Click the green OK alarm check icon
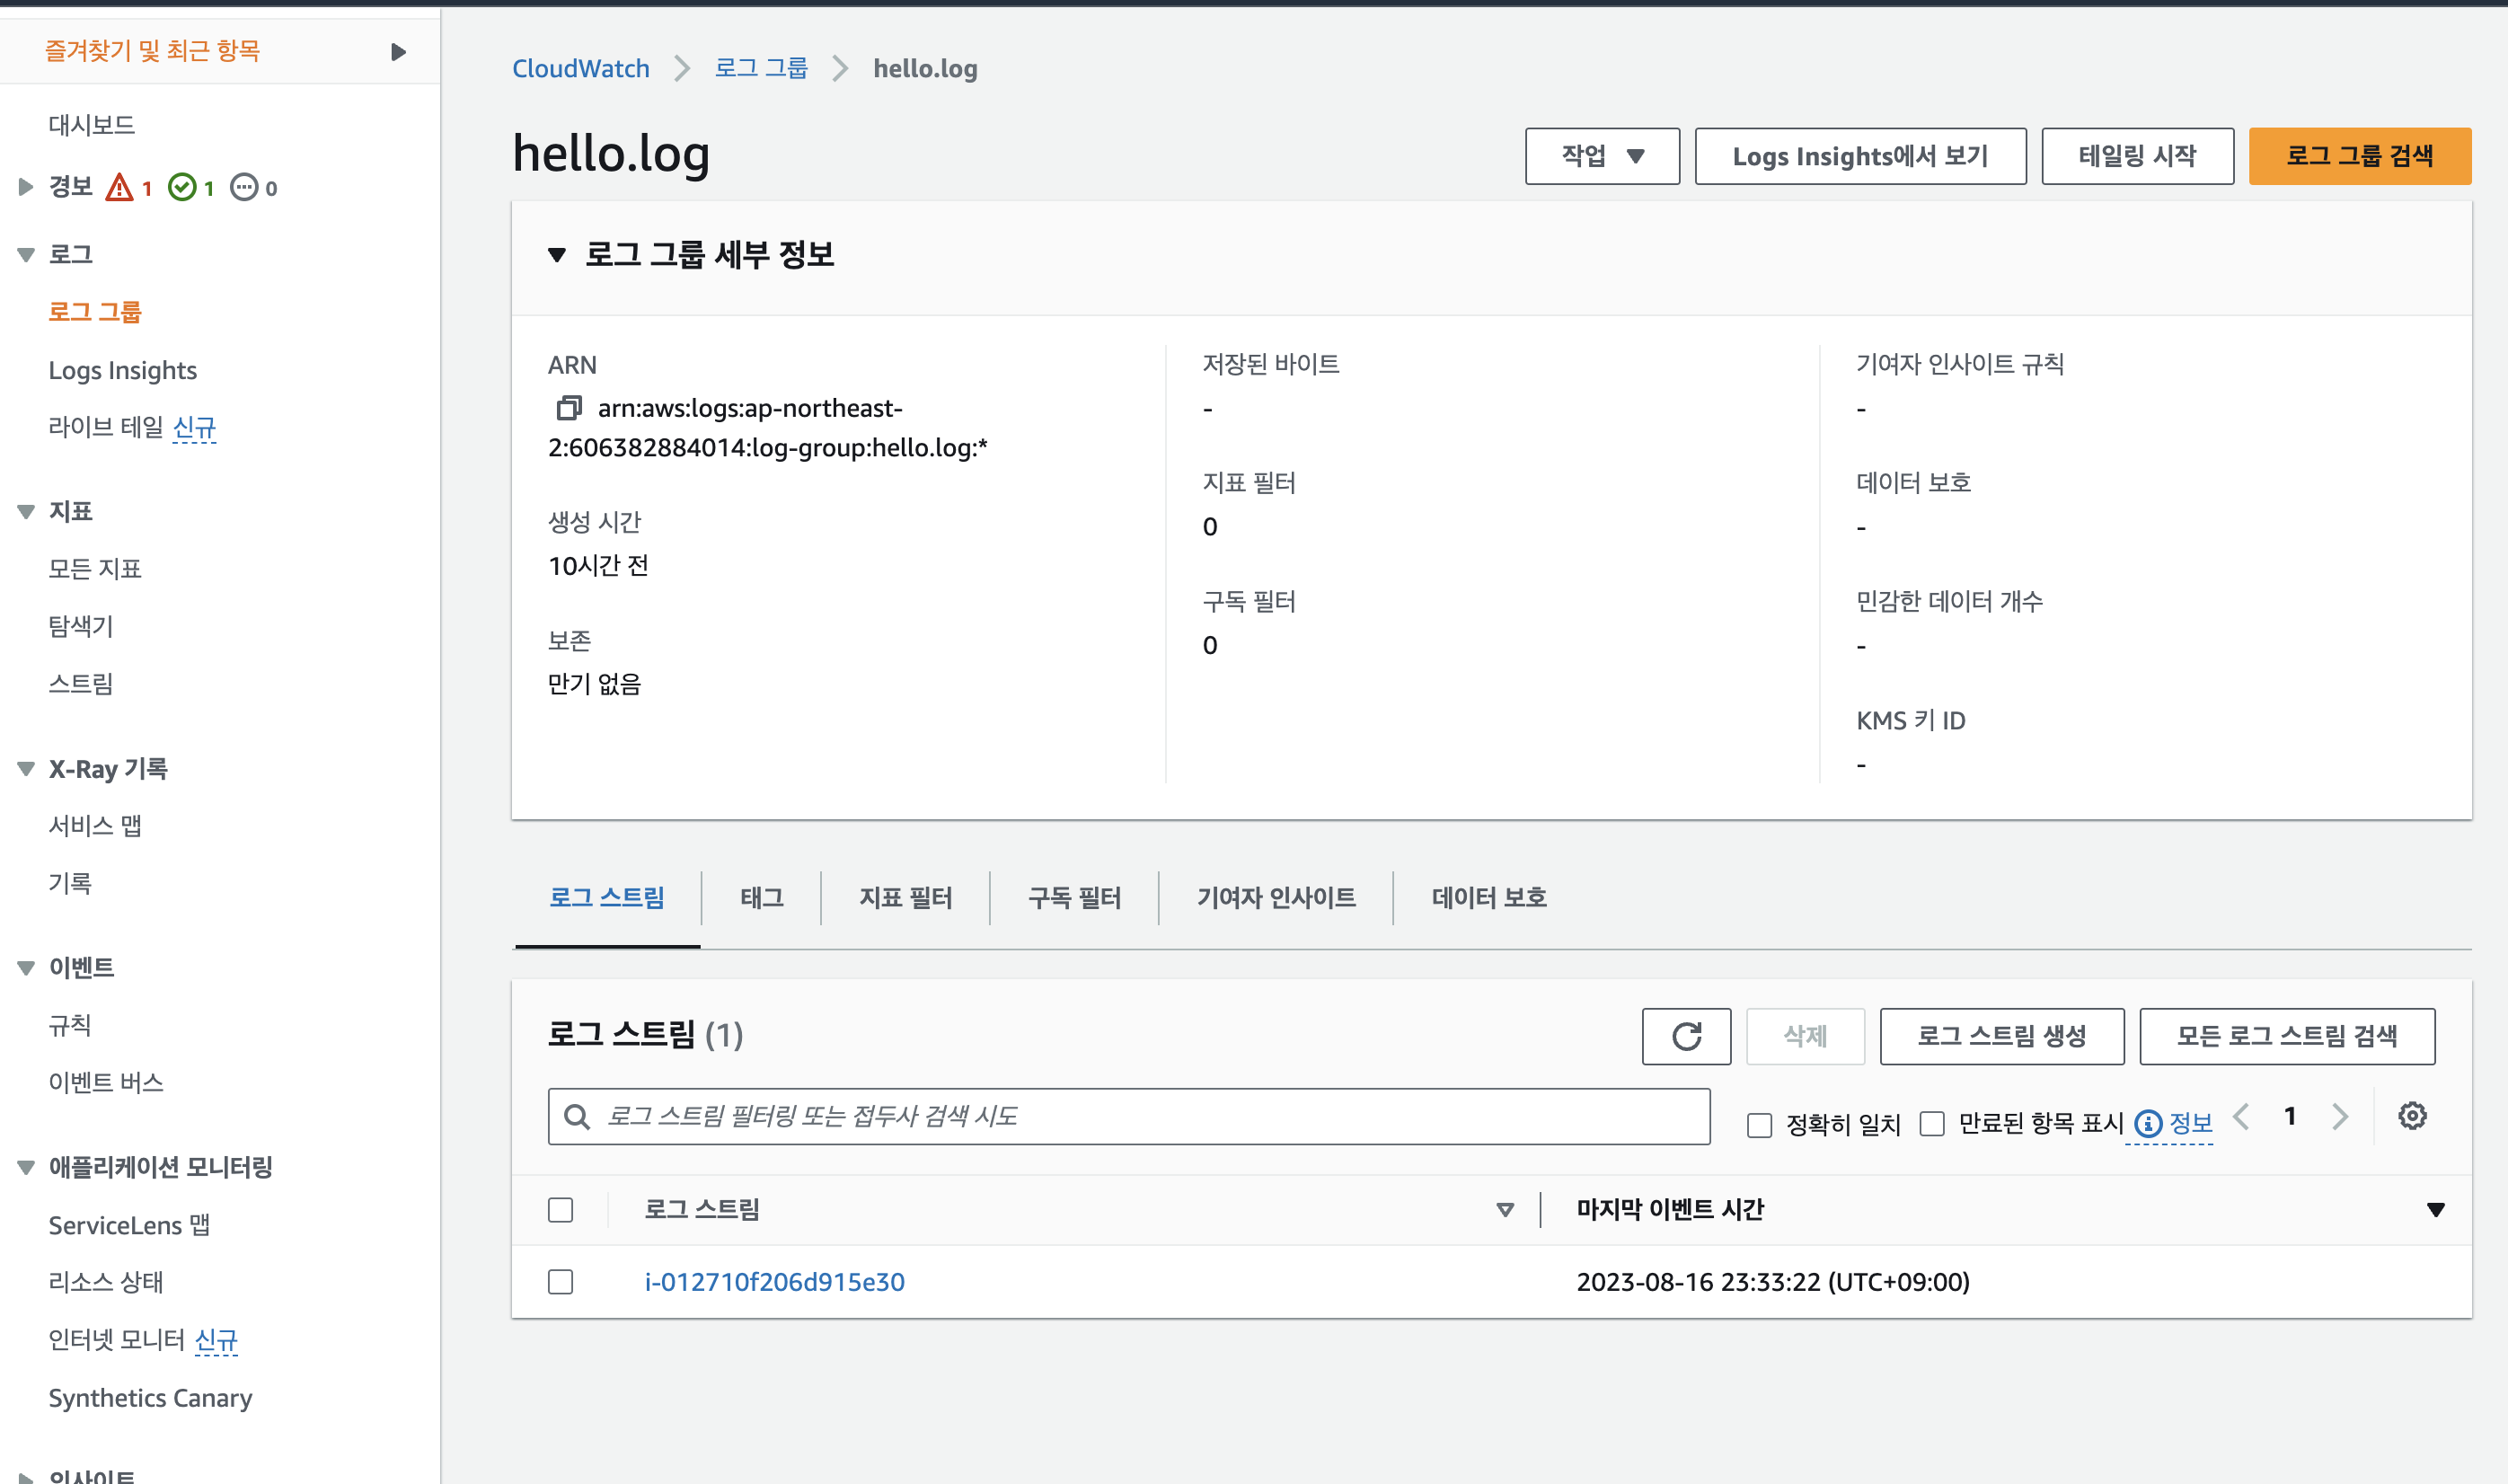Image resolution: width=2508 pixels, height=1484 pixels. tap(182, 187)
